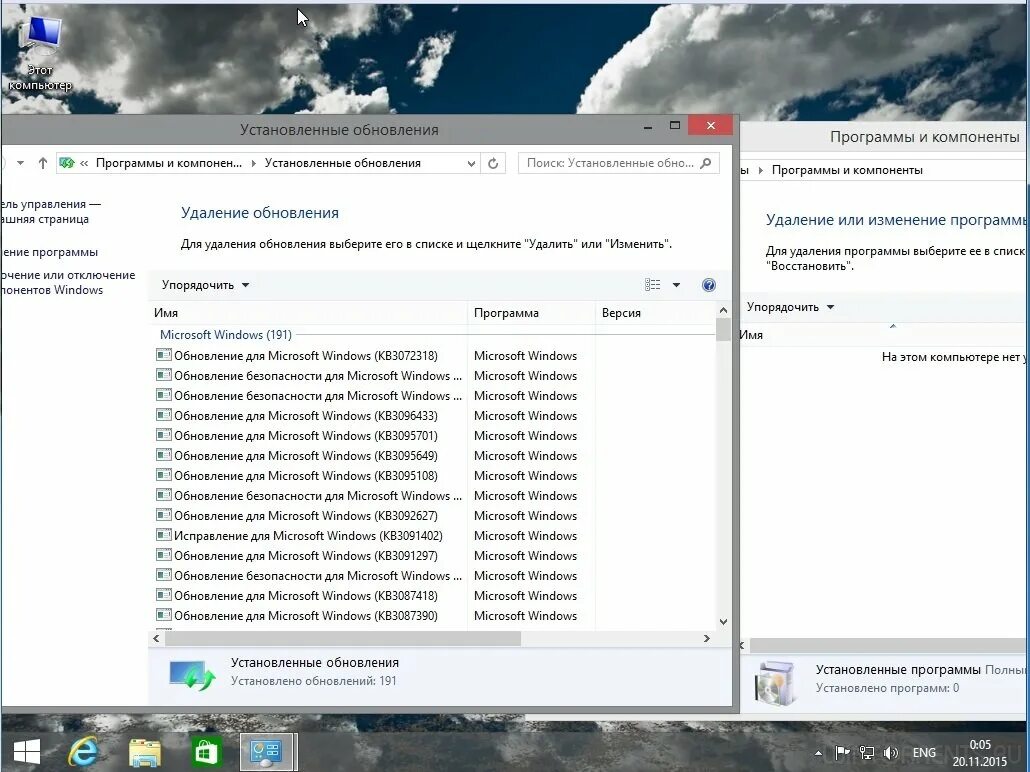This screenshot has height=772, width=1030.
Task: Open Windows Store from taskbar
Action: click(x=206, y=752)
